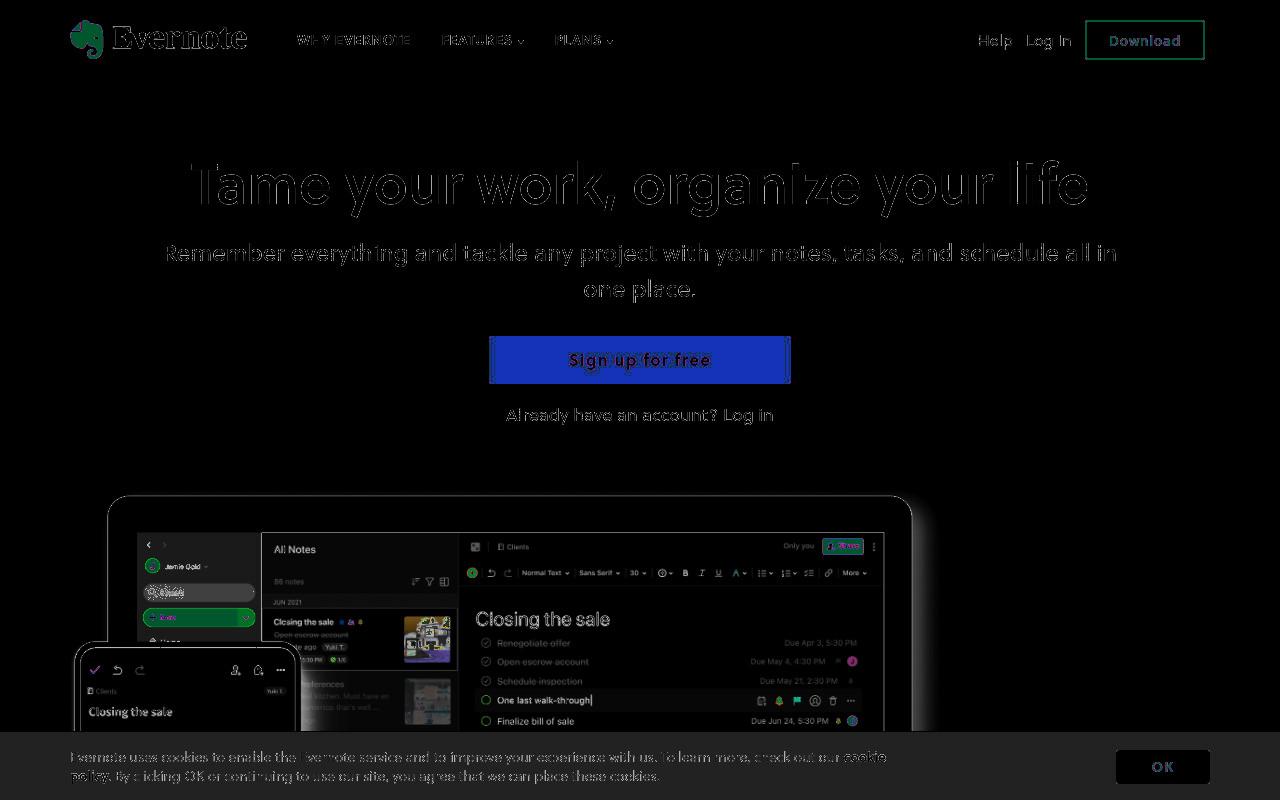The image size is (1280, 800).
Task: Click the checklist icon in editor toolbar
Action: (809, 573)
